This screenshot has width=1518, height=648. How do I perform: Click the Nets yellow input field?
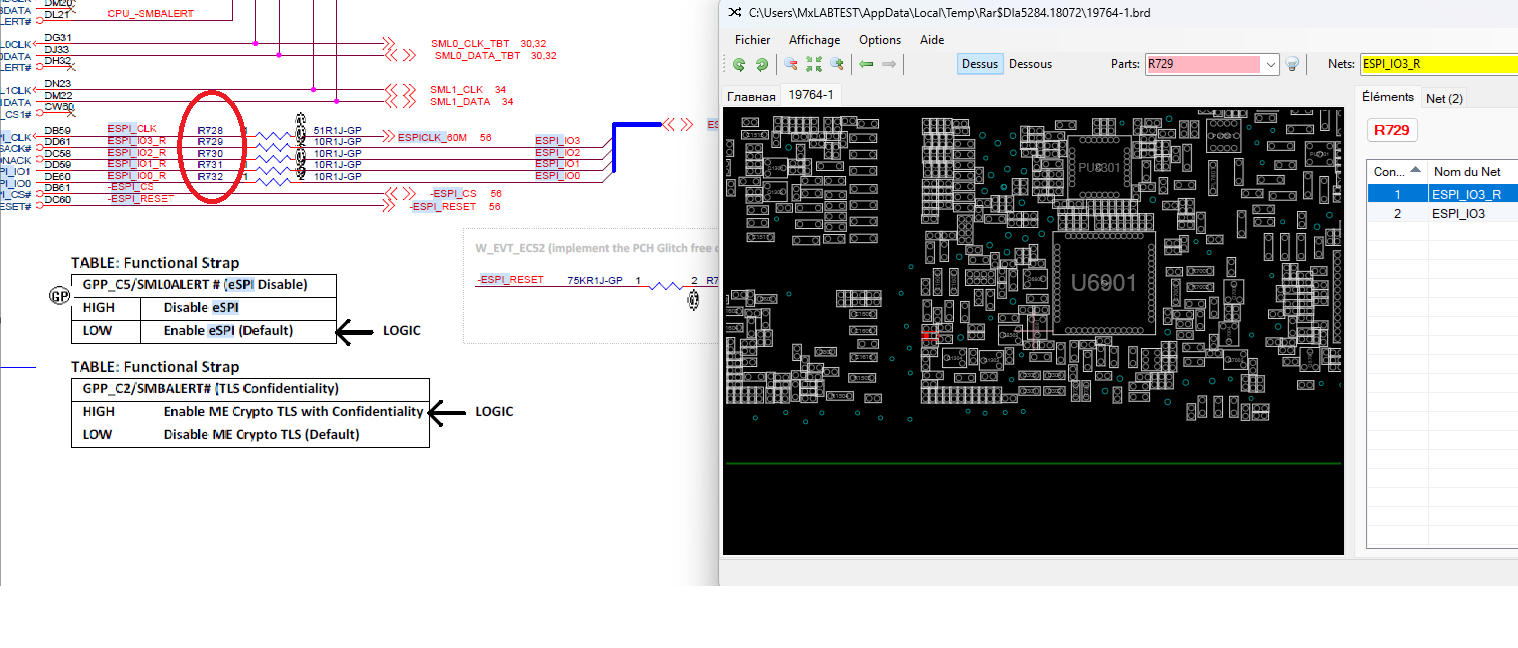tap(1438, 64)
